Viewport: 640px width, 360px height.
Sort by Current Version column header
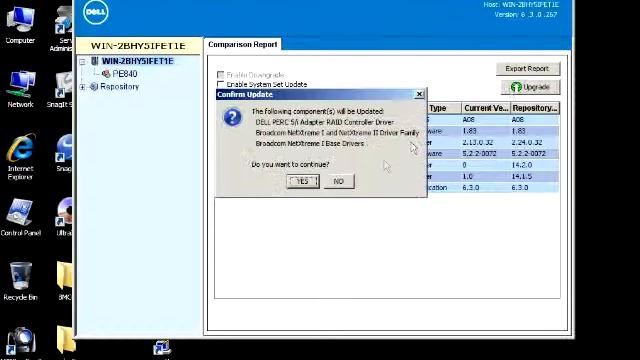pyautogui.click(x=486, y=108)
